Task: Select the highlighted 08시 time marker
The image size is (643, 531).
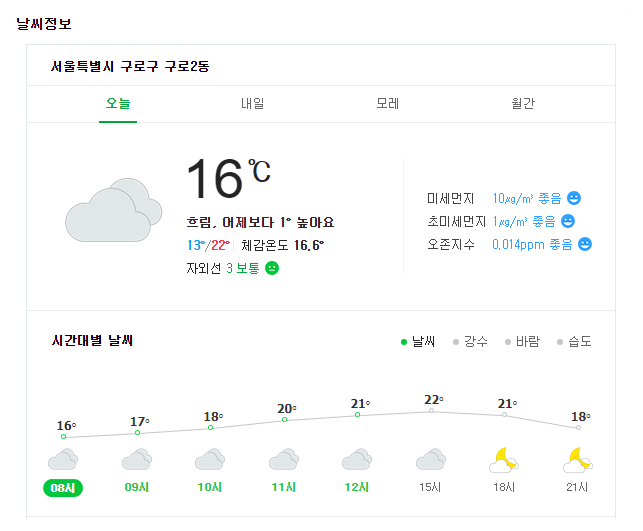Action: (63, 488)
